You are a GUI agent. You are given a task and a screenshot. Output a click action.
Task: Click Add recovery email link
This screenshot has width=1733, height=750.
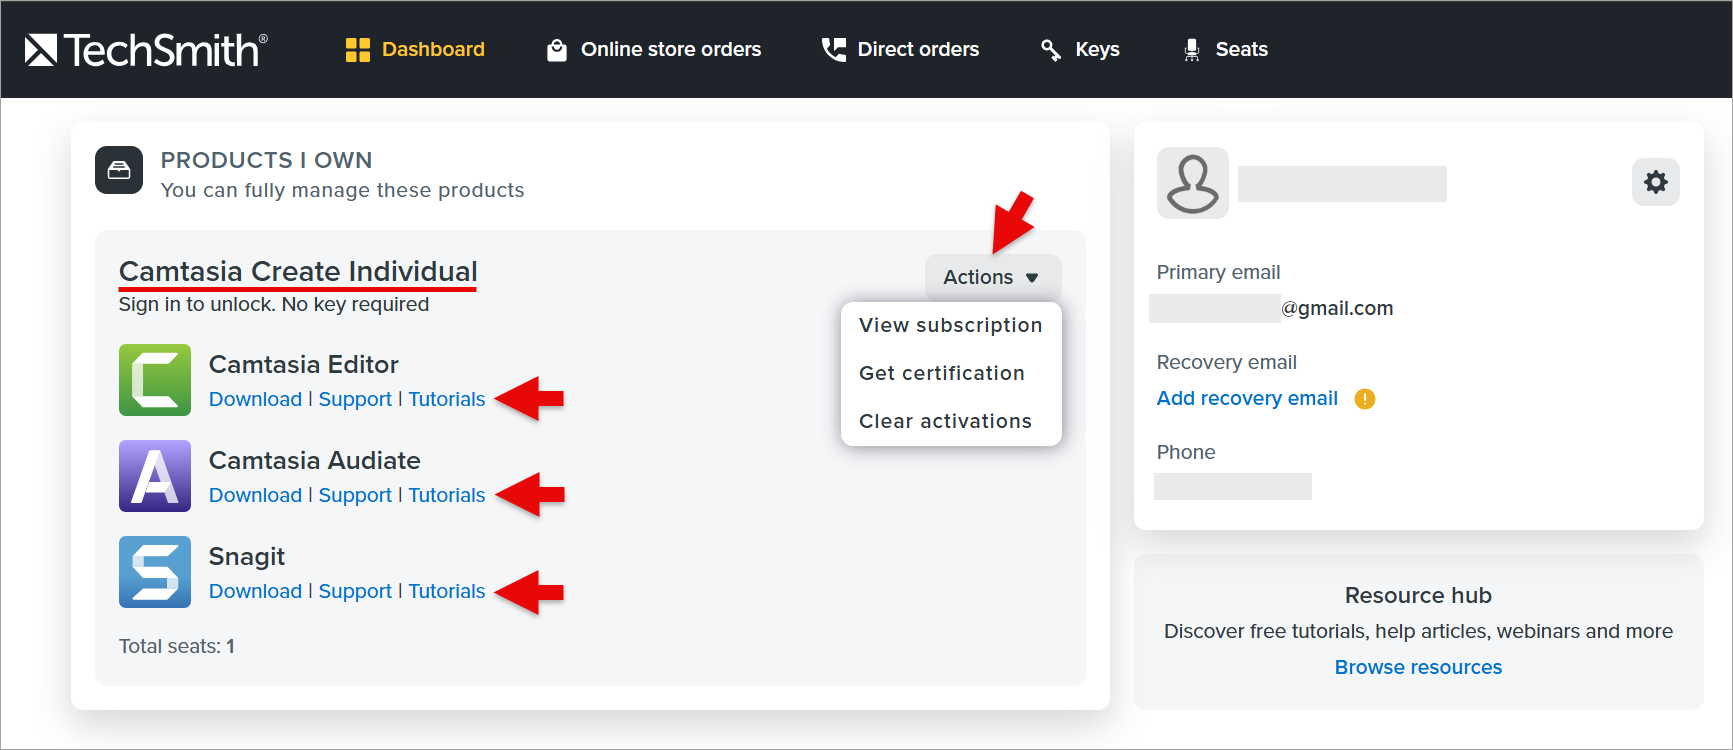point(1247,398)
